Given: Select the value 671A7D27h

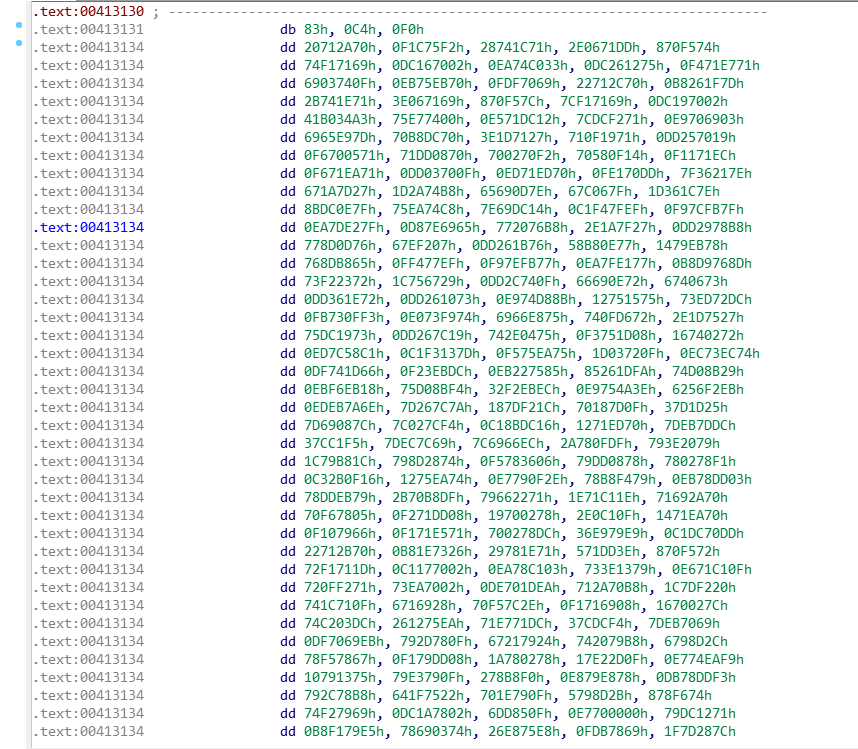Looking at the screenshot, I should [340, 192].
